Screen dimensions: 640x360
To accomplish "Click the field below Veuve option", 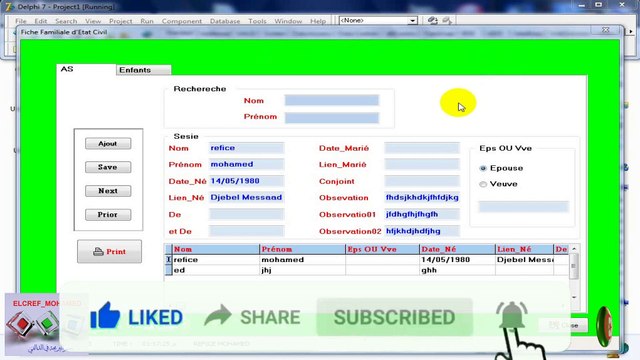I will pyautogui.click(x=523, y=207).
